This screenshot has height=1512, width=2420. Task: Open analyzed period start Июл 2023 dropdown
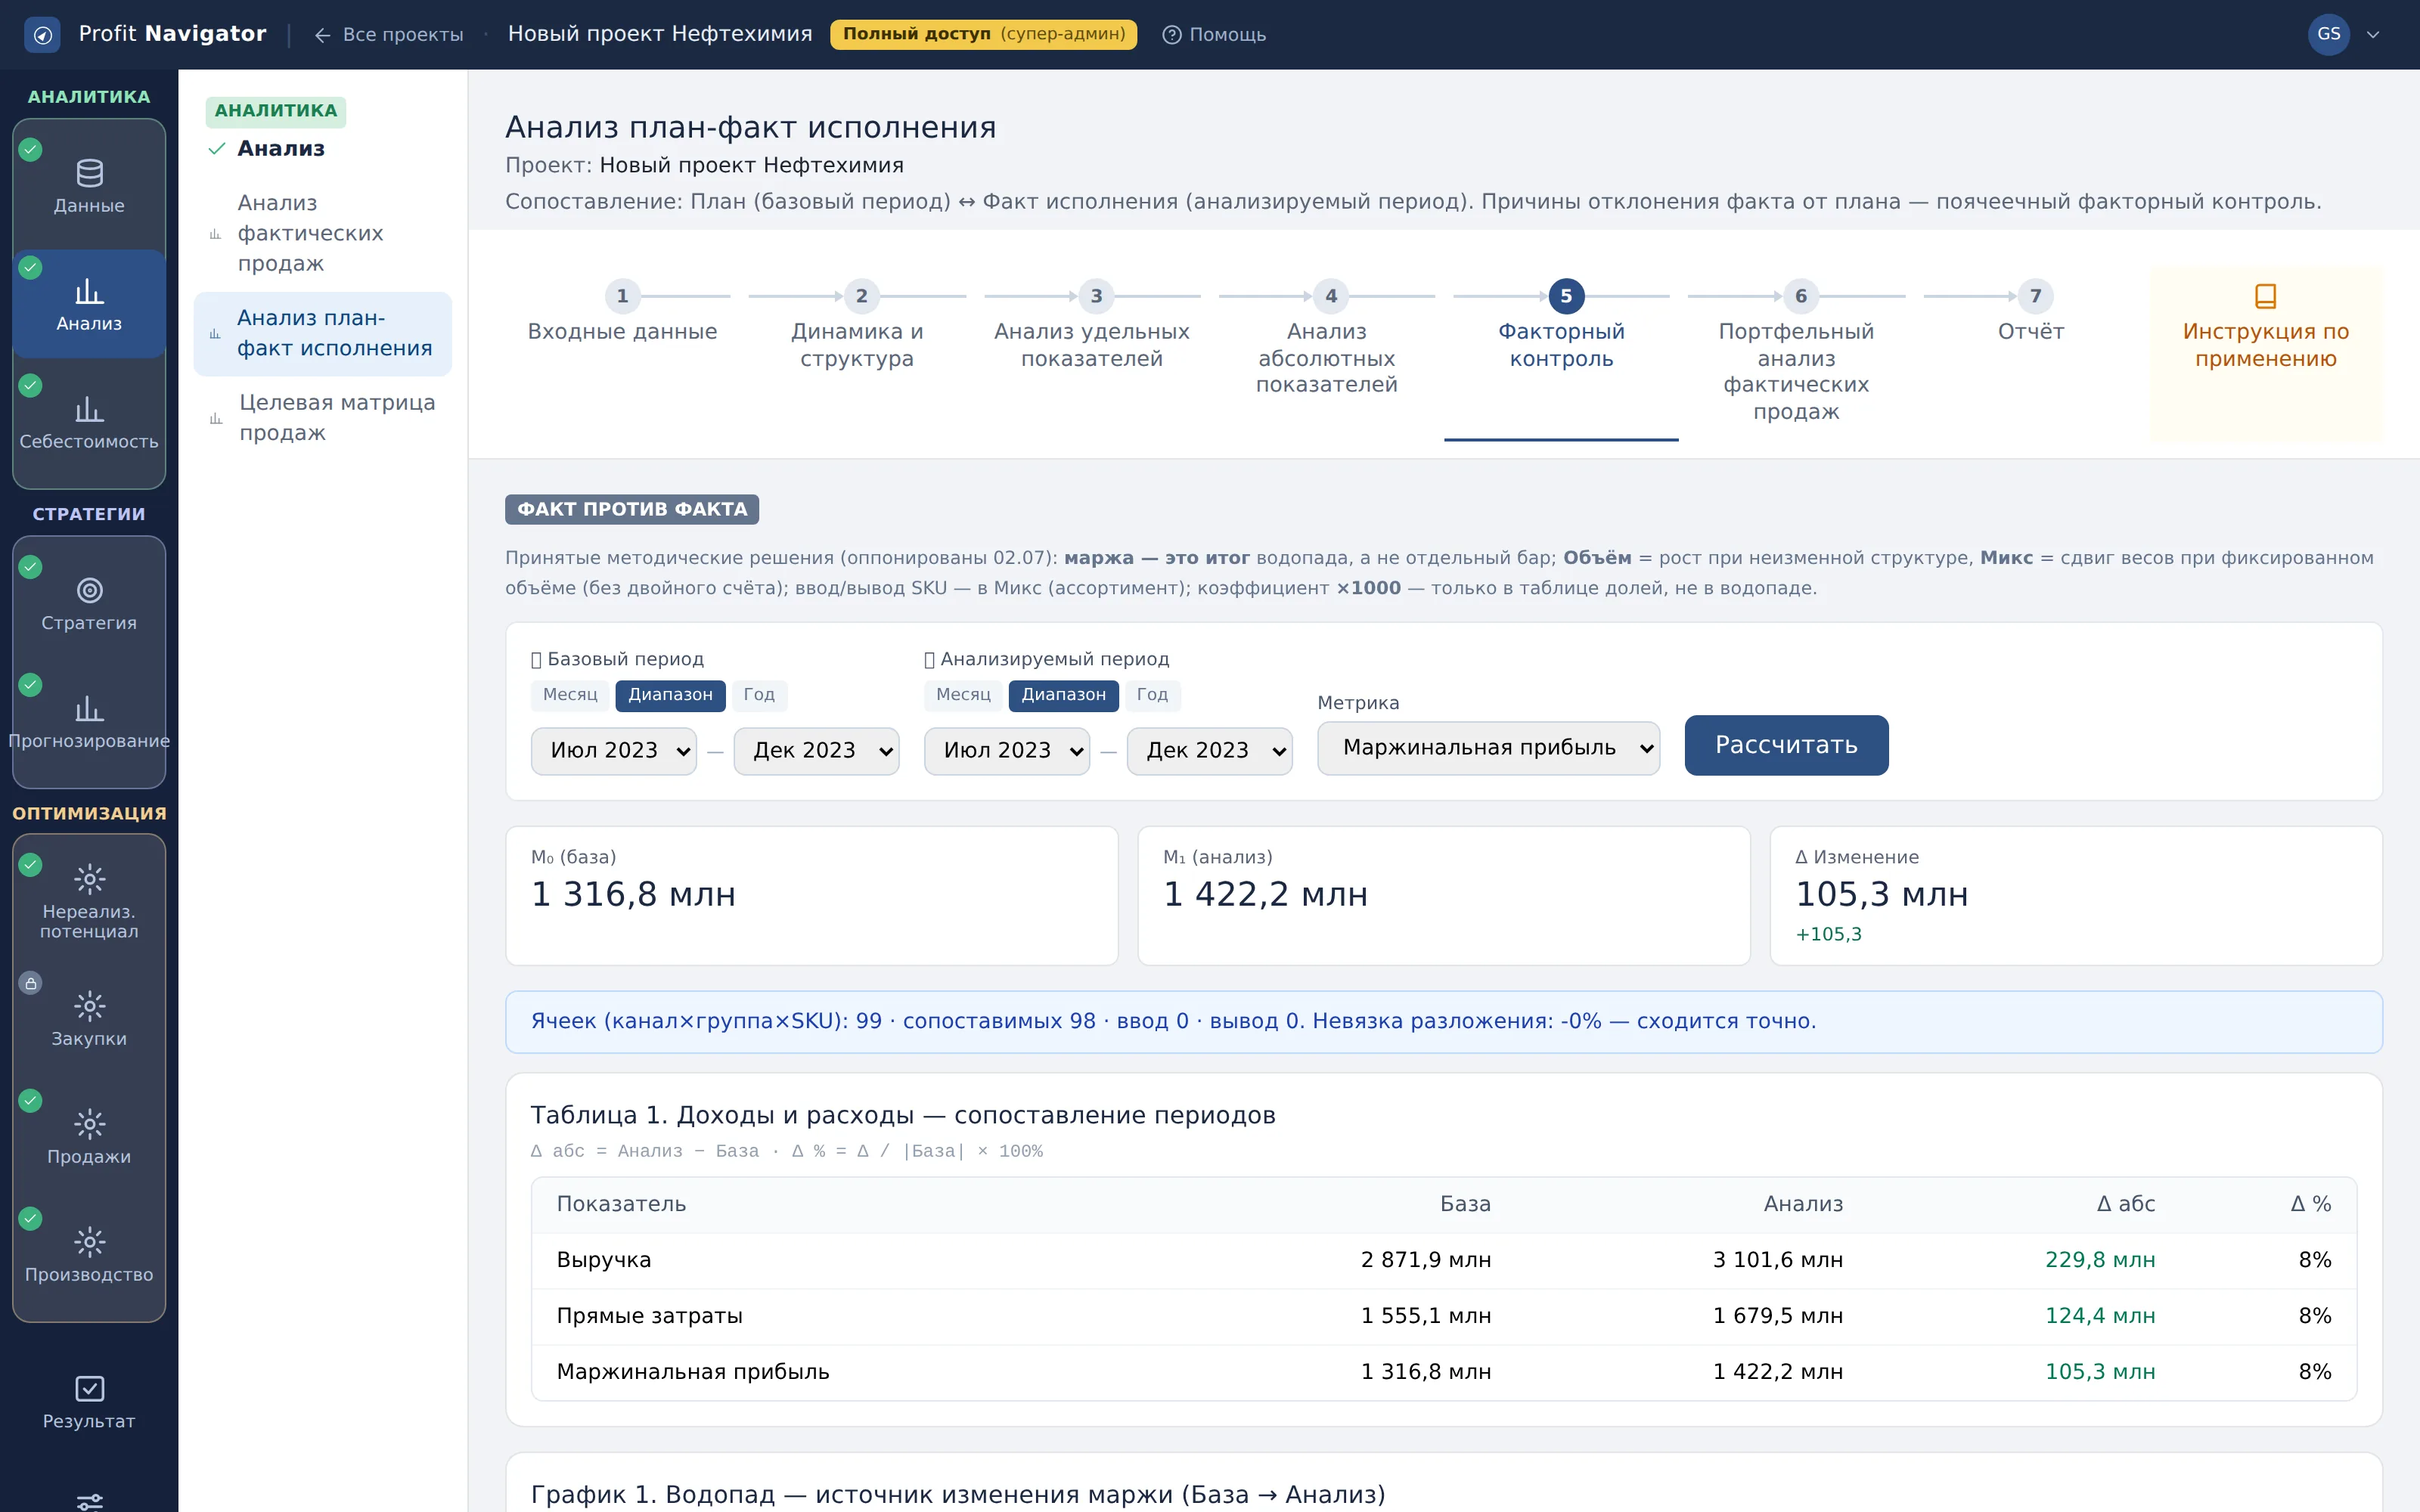point(1007,751)
